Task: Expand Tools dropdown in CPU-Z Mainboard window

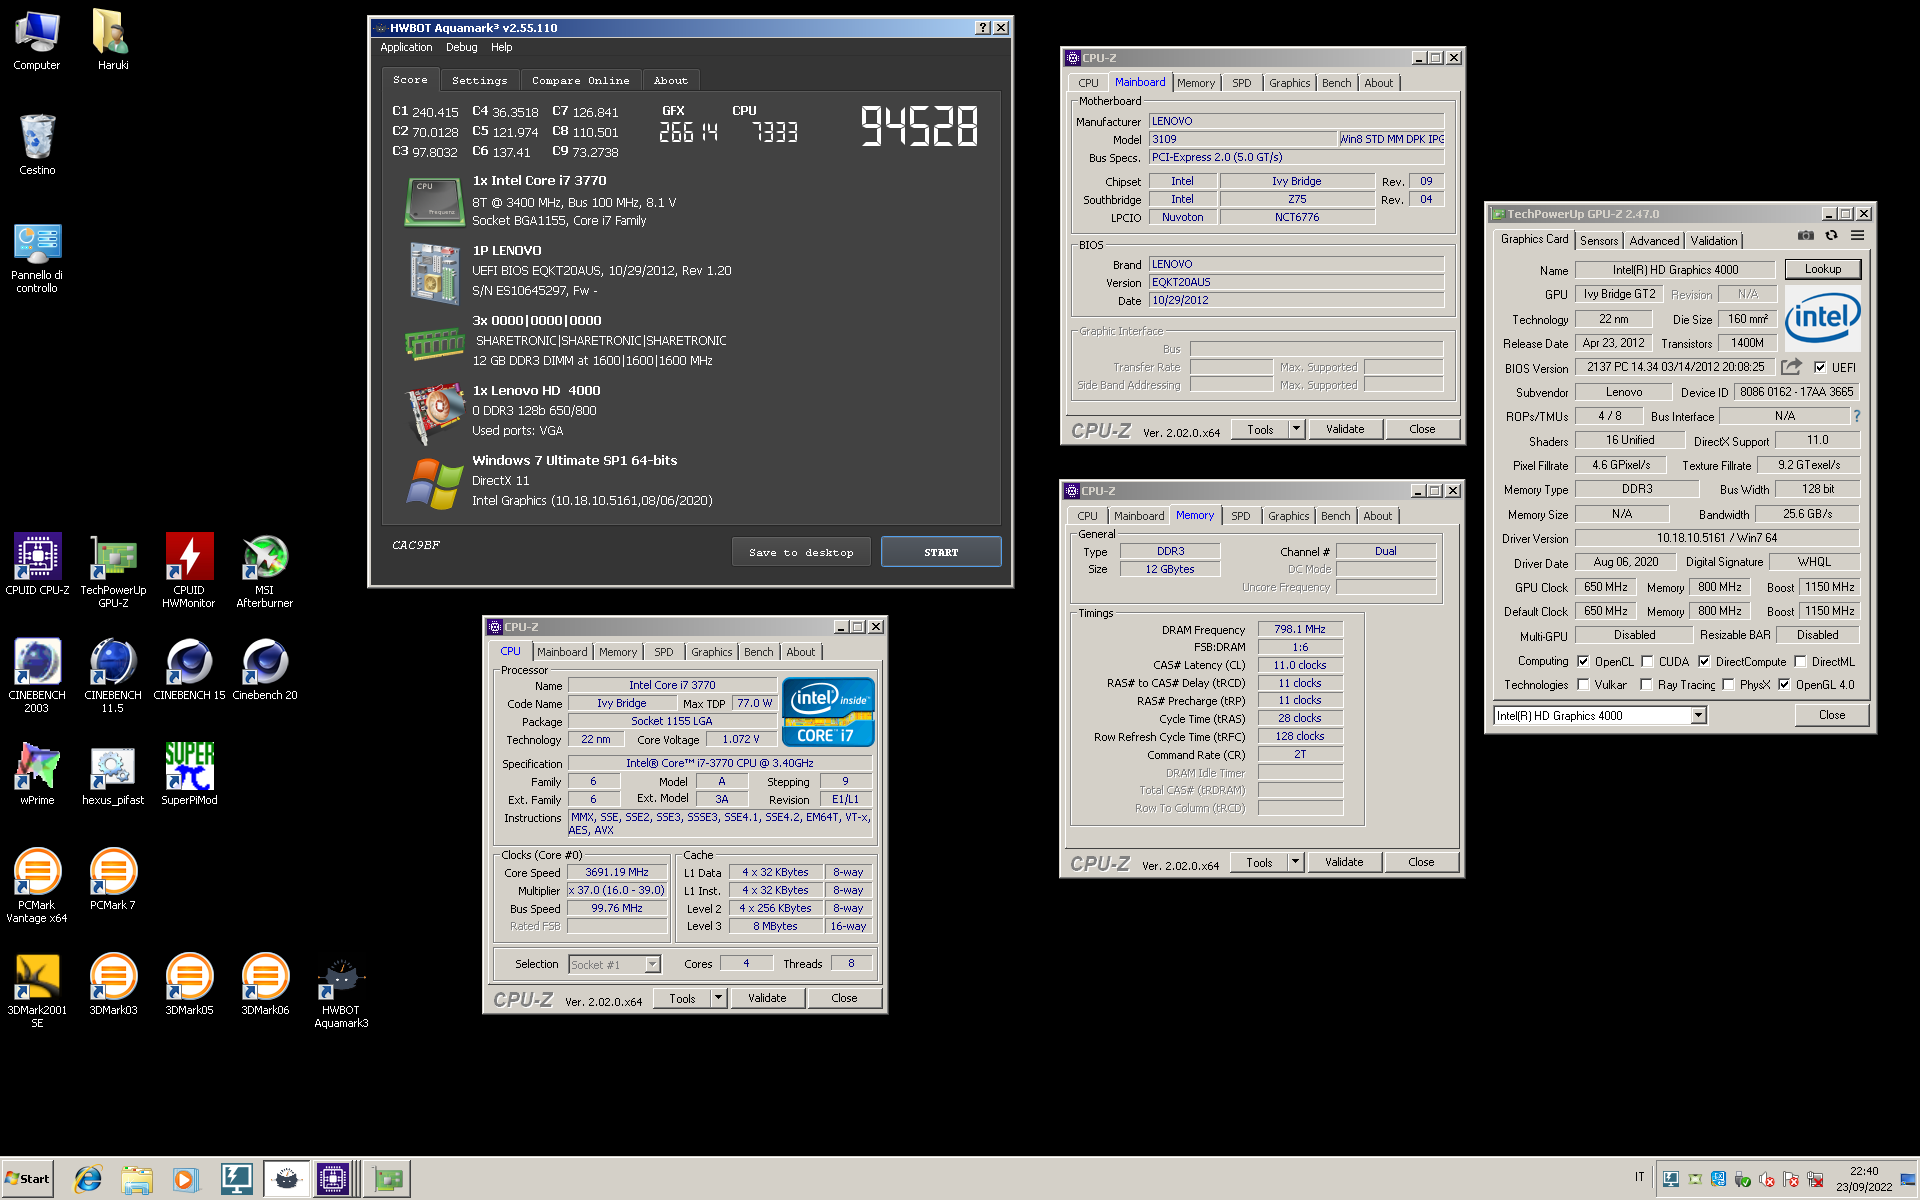Action: point(1296,429)
